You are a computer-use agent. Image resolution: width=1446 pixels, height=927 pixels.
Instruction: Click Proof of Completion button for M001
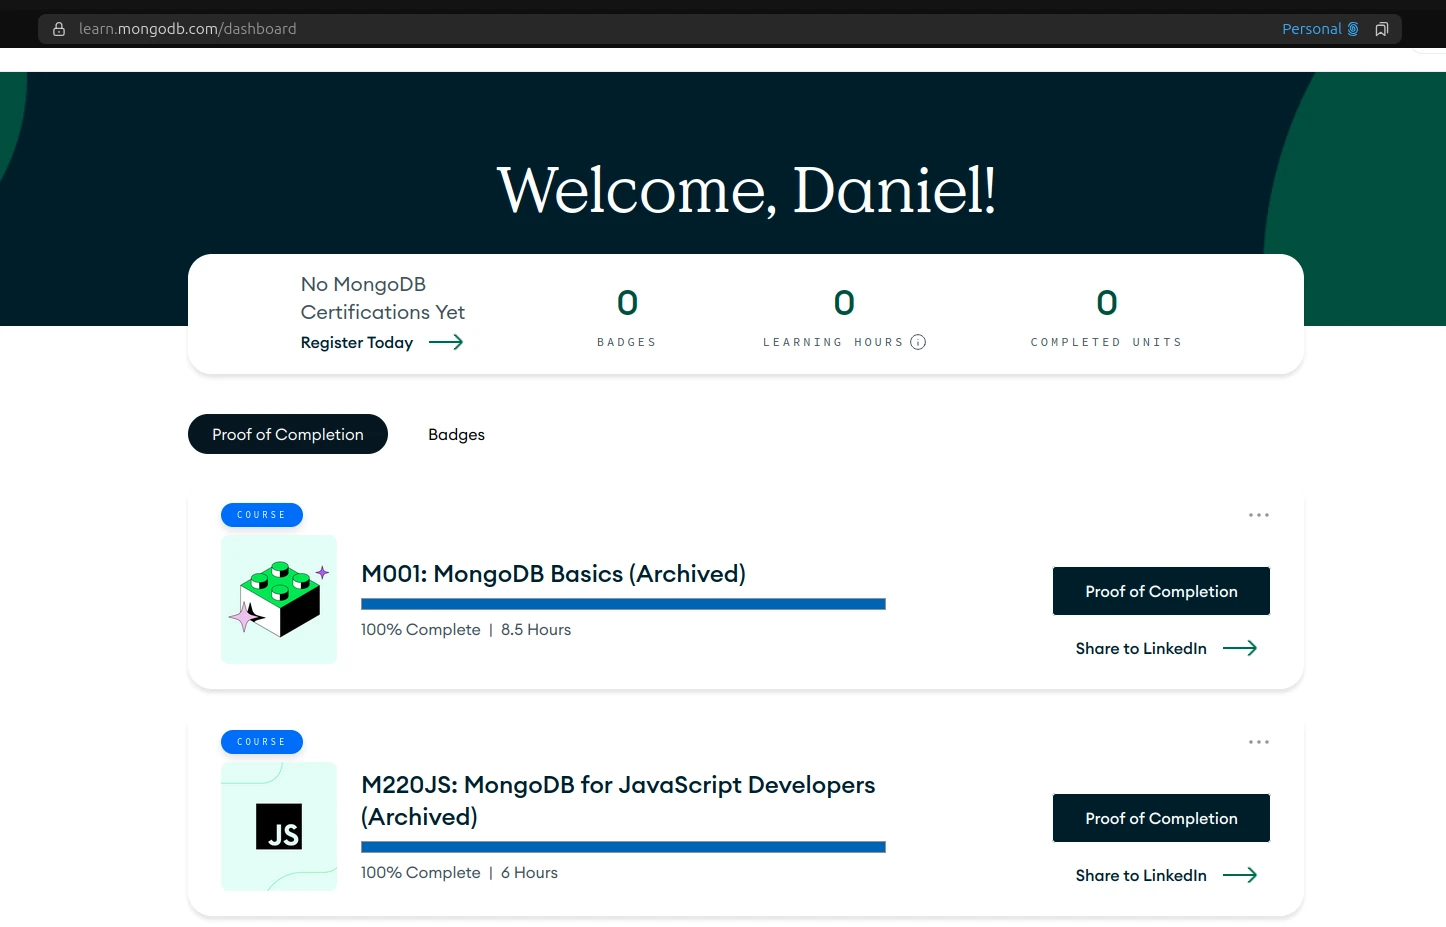coord(1161,591)
